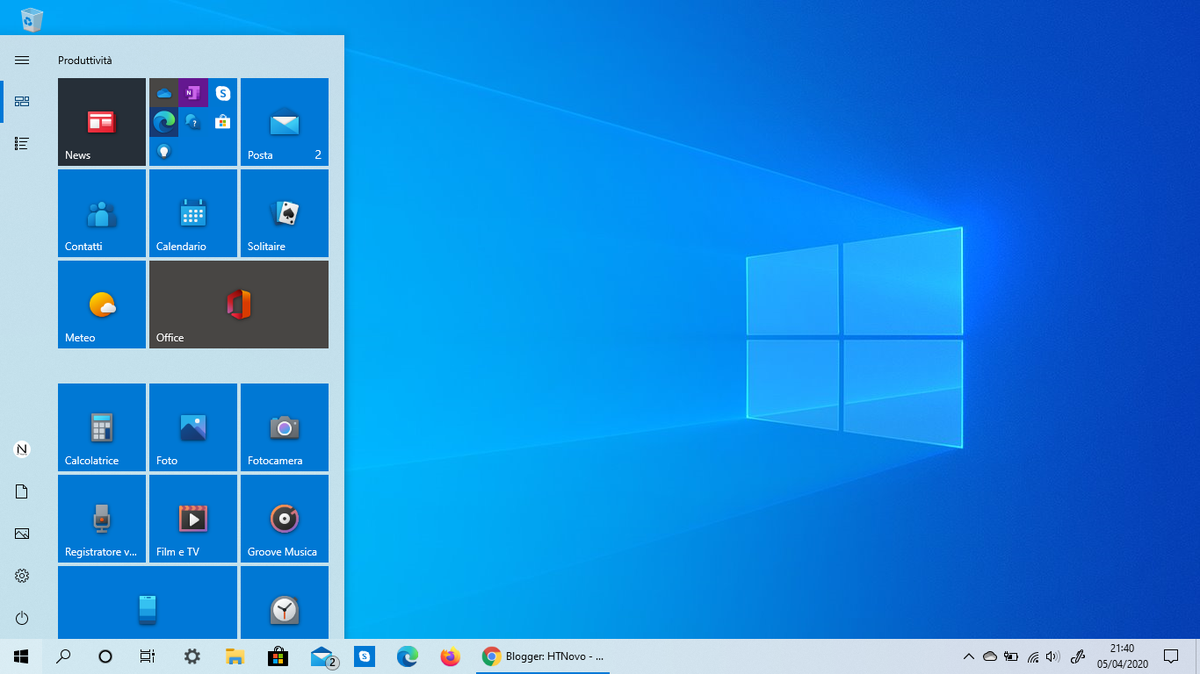1200x674 pixels.
Task: Open the Fotocamera tile
Action: pyautogui.click(x=284, y=427)
